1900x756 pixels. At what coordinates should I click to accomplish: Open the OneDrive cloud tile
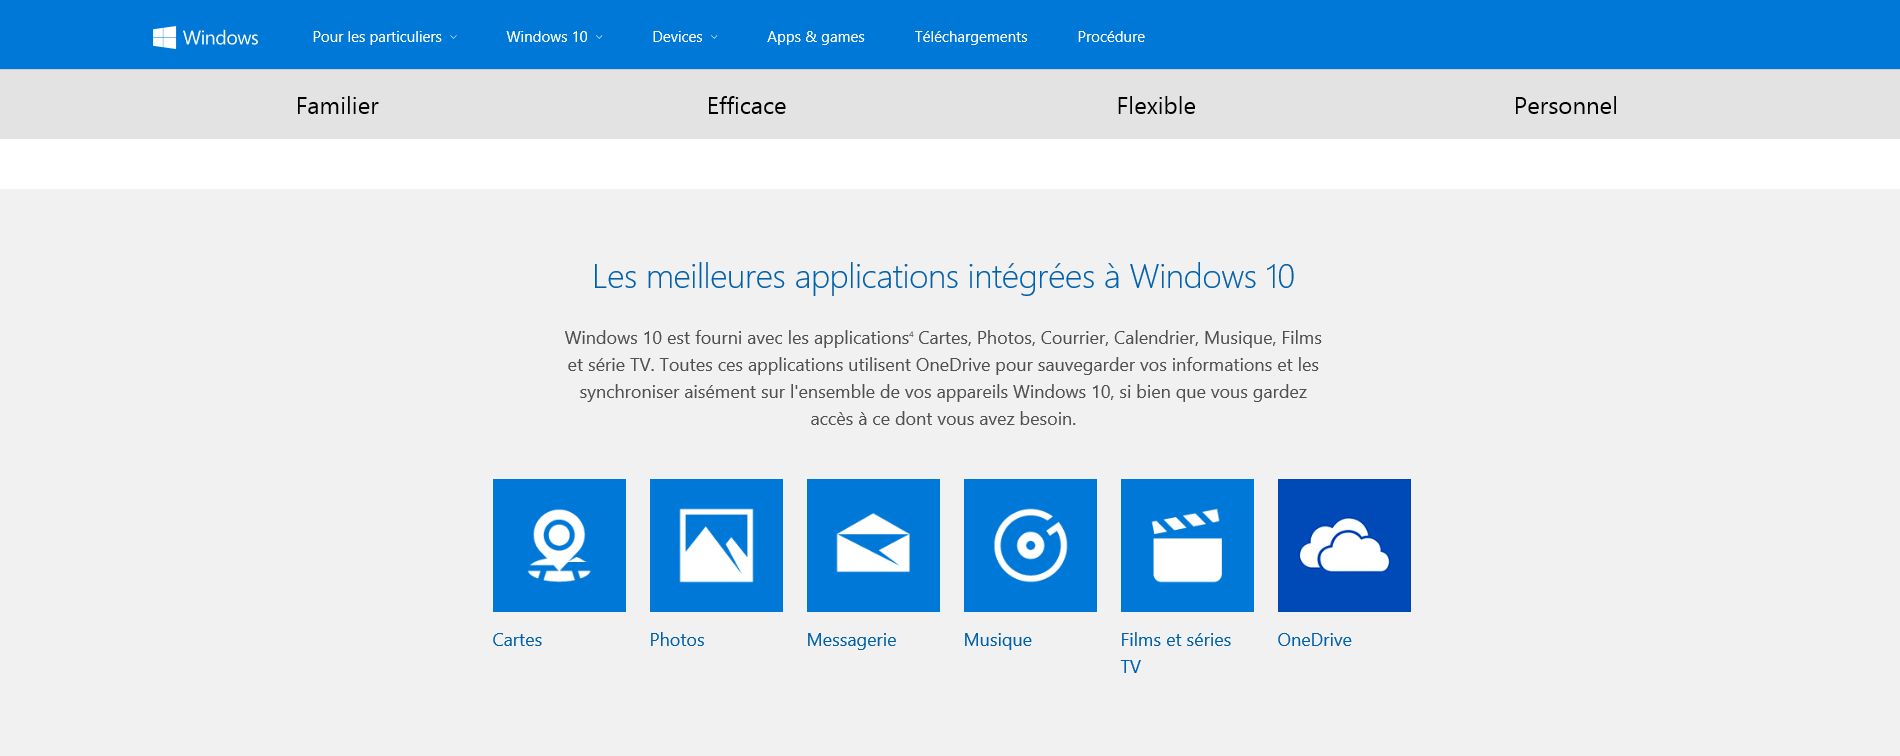[x=1344, y=545]
